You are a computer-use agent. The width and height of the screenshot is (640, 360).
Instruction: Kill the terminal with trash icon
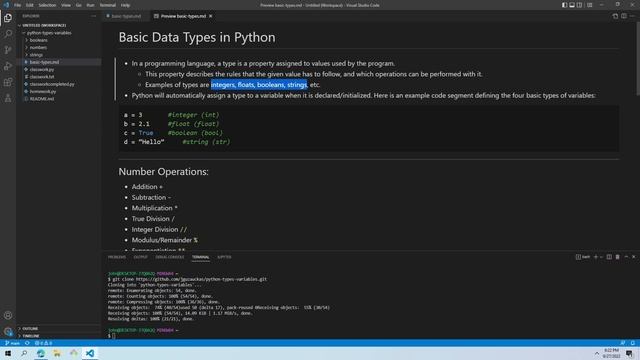618,257
